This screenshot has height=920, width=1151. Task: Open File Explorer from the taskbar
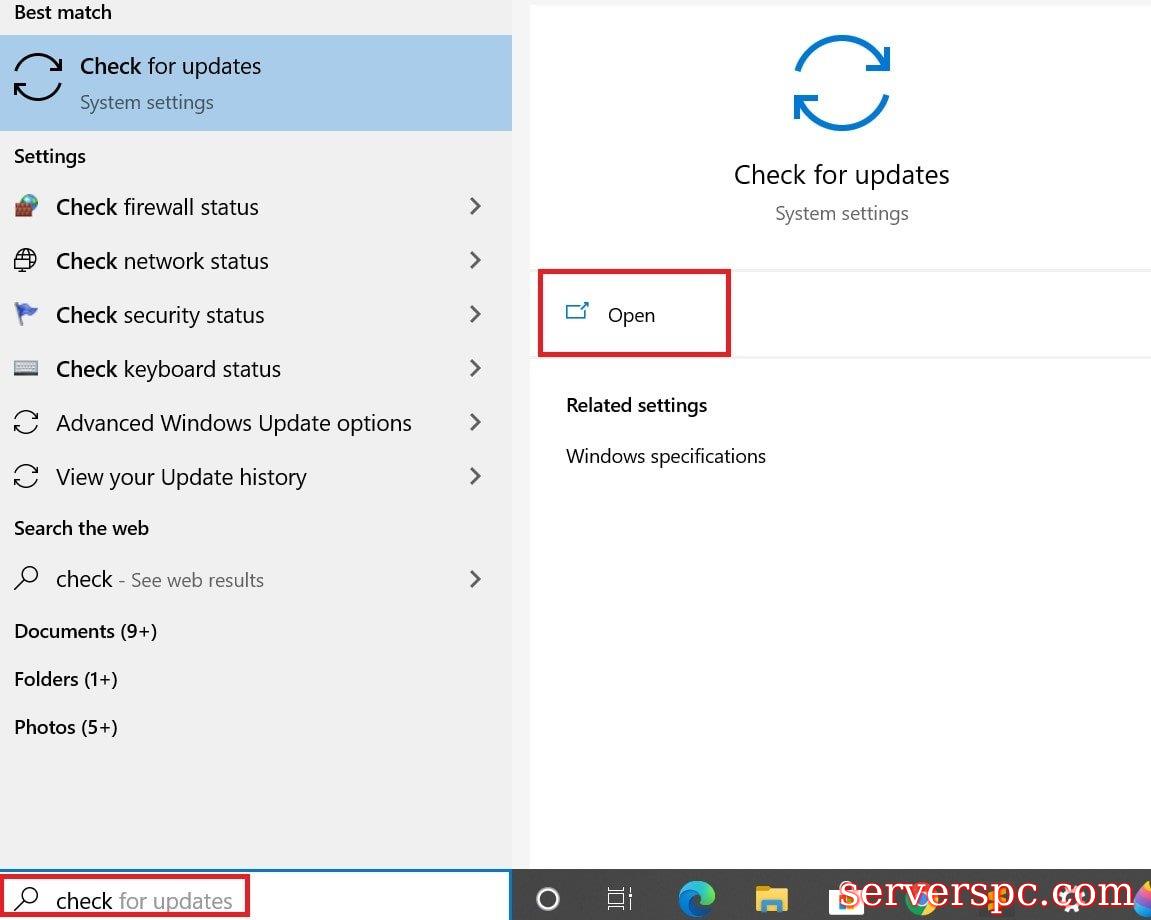(x=771, y=899)
